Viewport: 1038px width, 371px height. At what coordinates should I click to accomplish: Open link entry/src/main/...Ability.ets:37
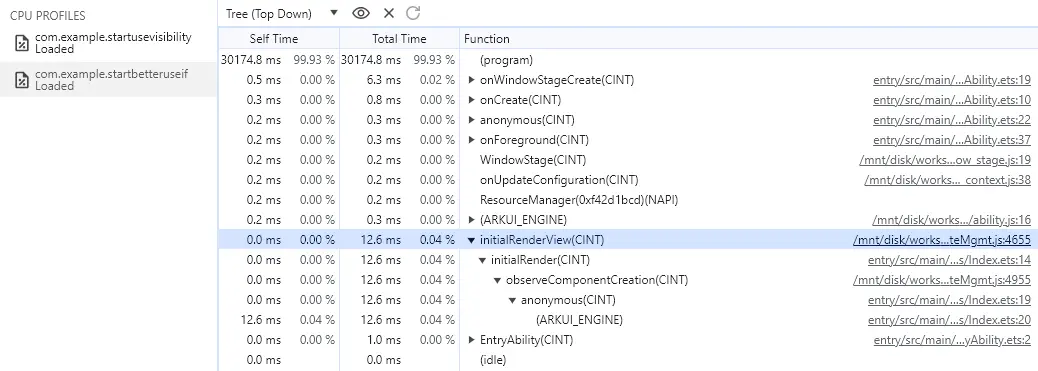click(x=952, y=140)
